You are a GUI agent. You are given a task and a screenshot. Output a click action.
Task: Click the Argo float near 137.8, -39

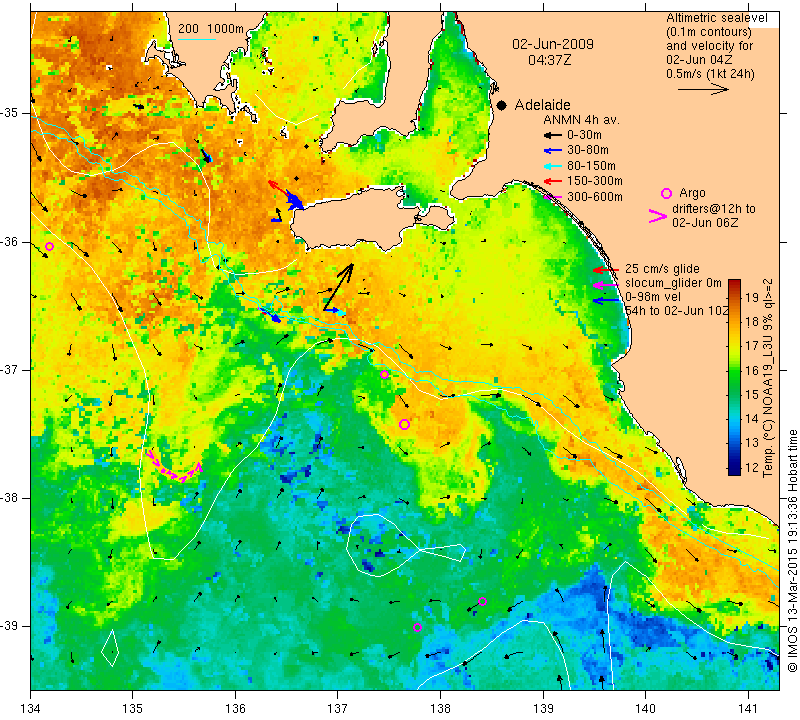point(417,628)
